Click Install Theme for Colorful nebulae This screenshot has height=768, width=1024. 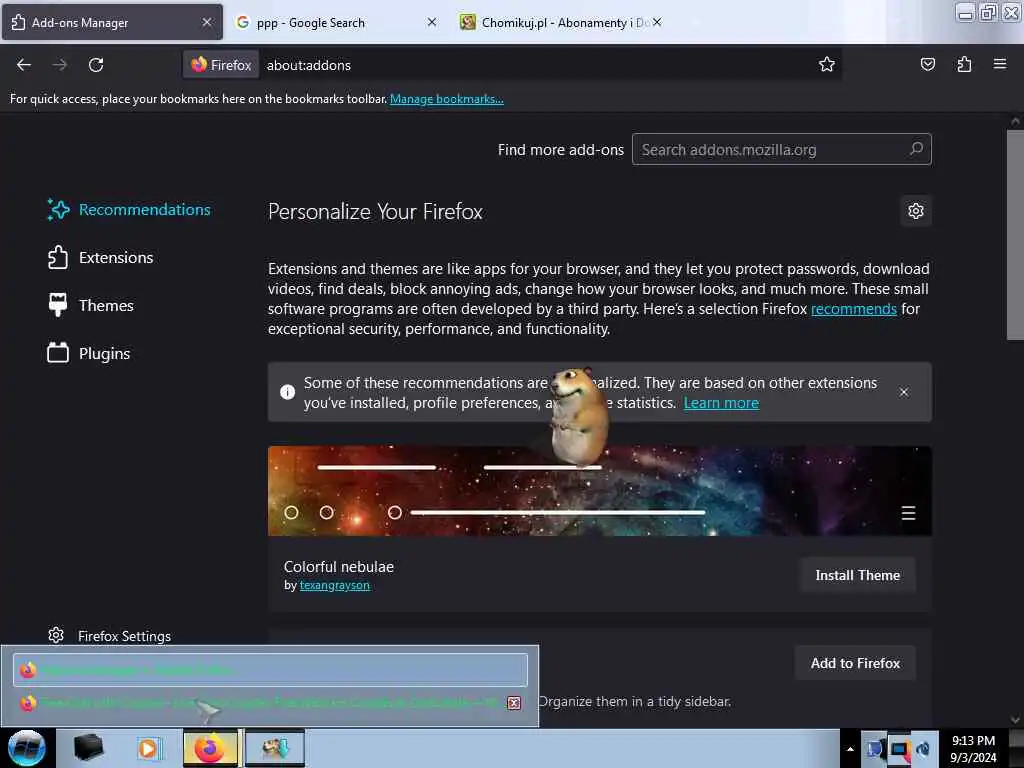pyautogui.click(x=857, y=575)
